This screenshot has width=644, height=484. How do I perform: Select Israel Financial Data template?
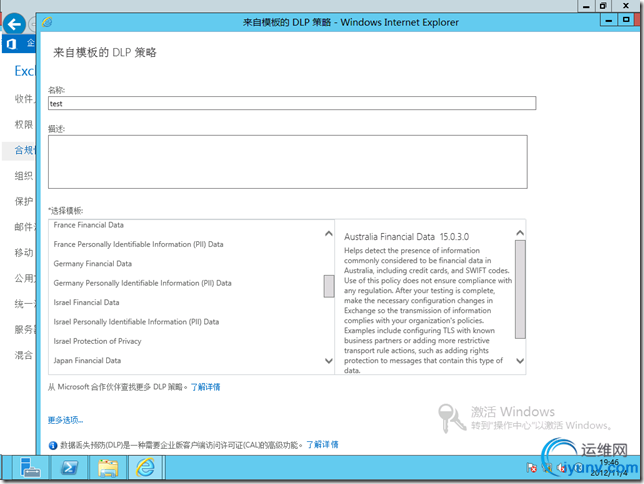click(86, 302)
